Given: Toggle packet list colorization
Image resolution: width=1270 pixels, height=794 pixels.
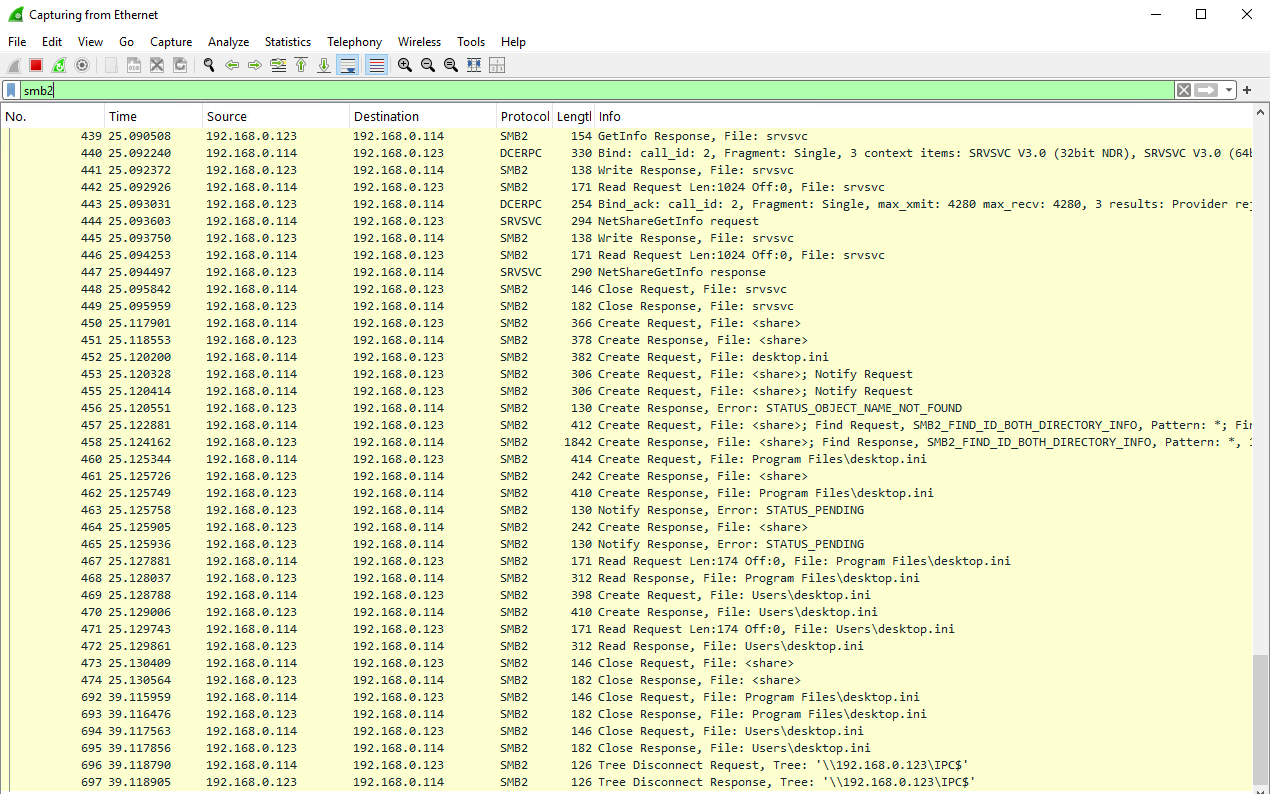Looking at the screenshot, I should click(376, 65).
